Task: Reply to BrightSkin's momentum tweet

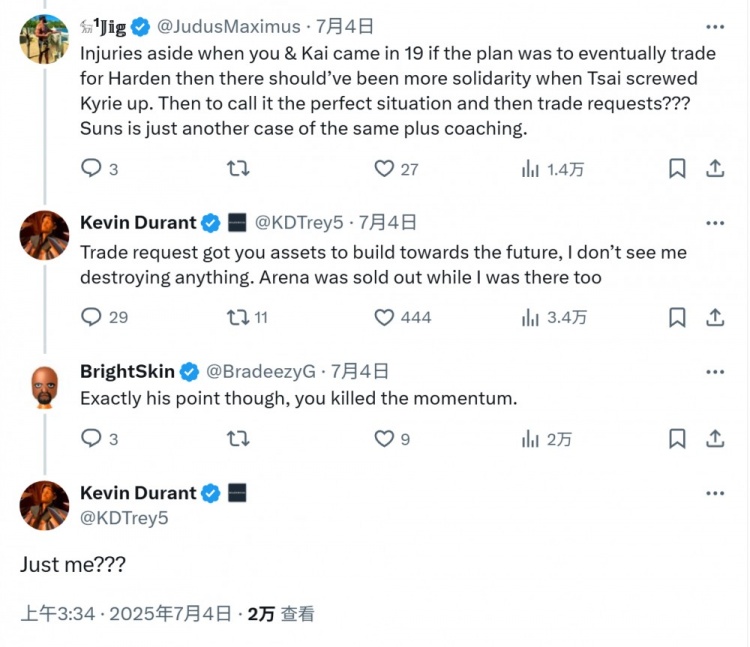Action: point(91,438)
